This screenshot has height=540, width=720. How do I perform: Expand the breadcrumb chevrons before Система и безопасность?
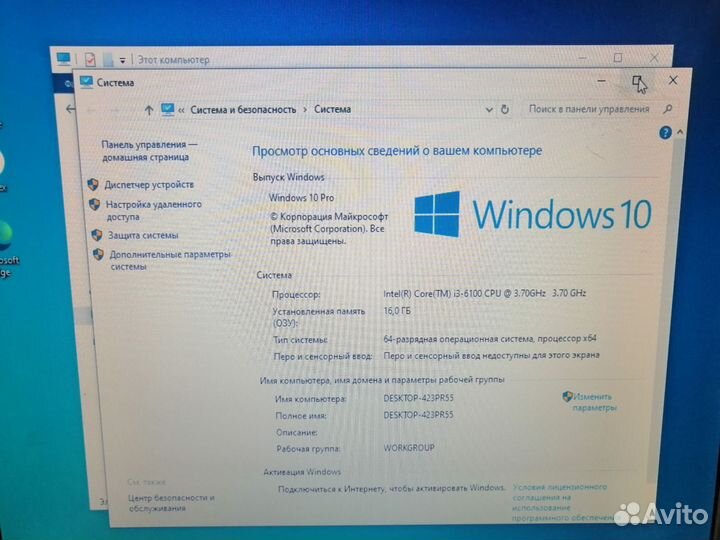183,109
